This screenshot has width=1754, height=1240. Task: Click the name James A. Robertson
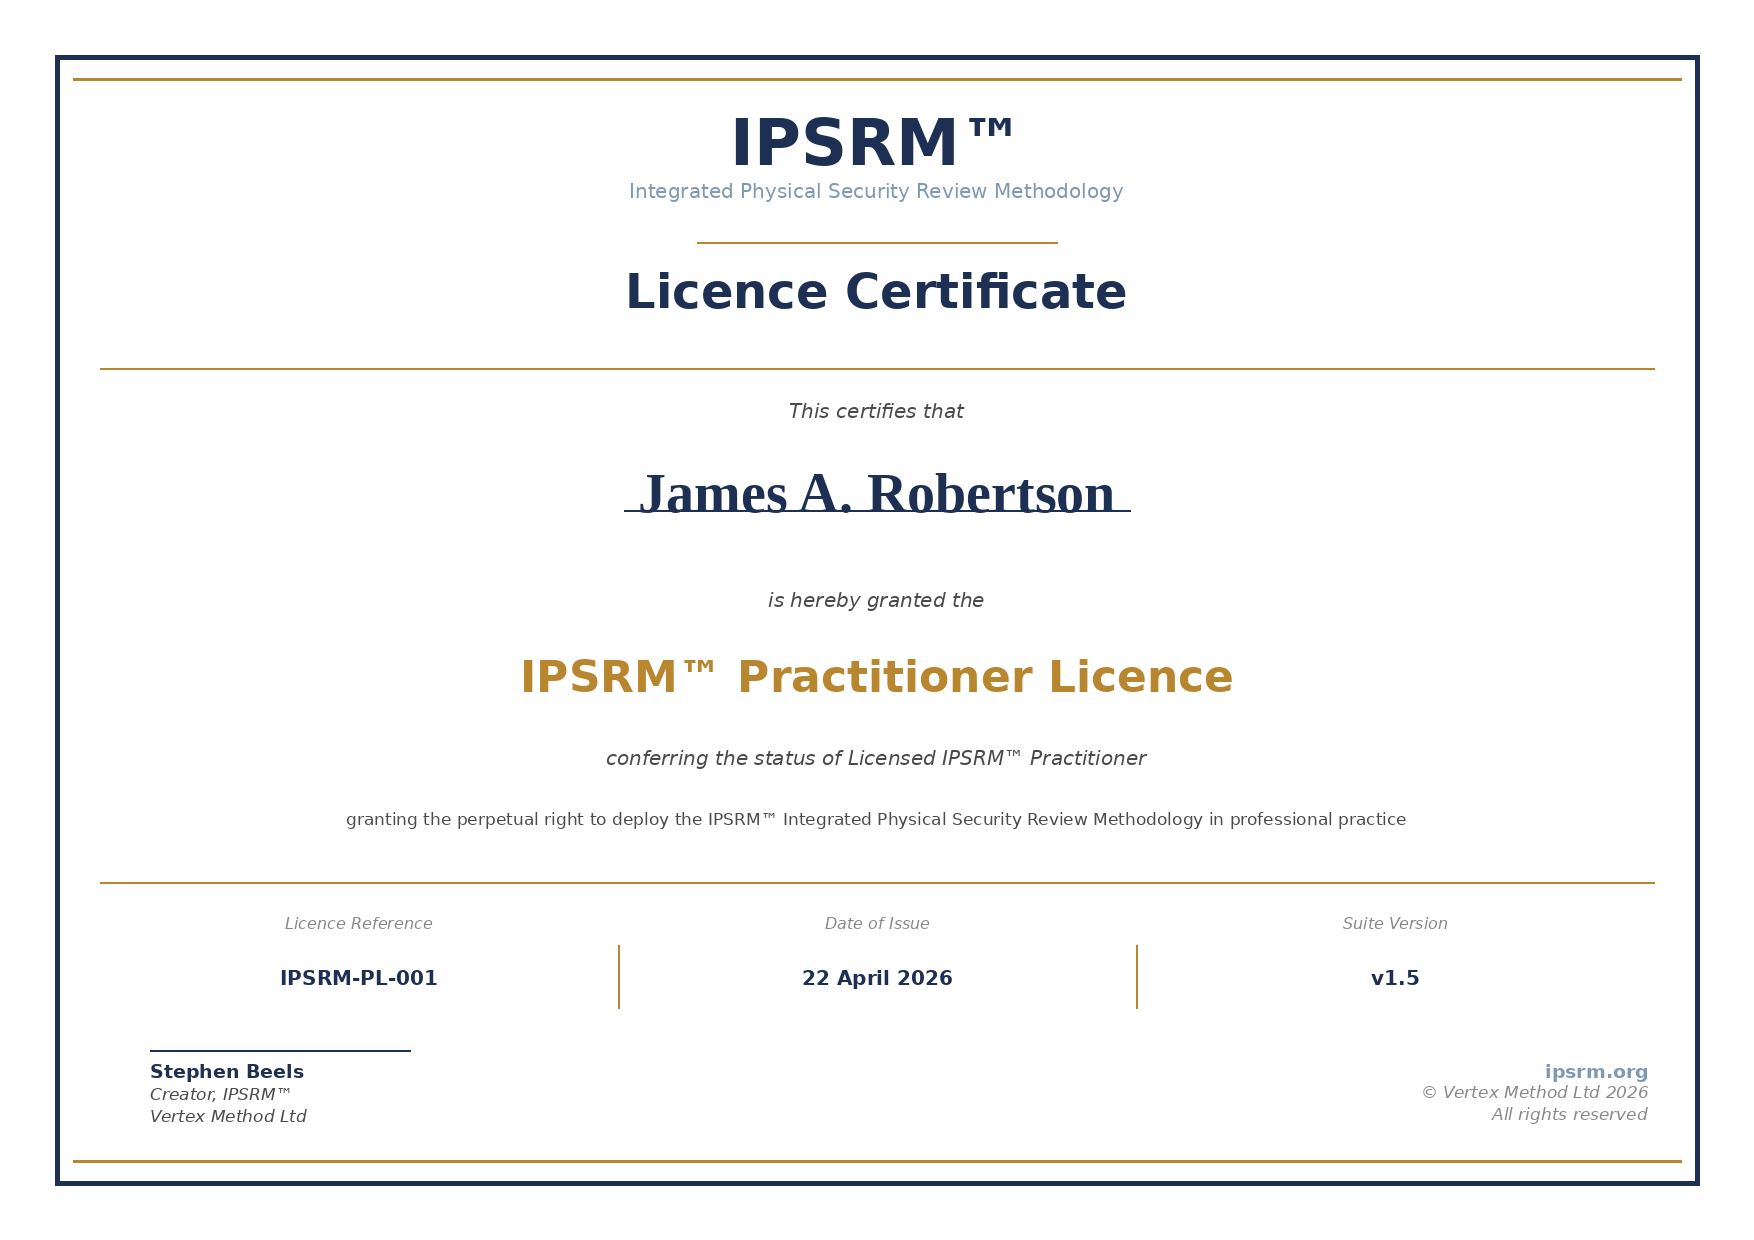[x=877, y=495]
